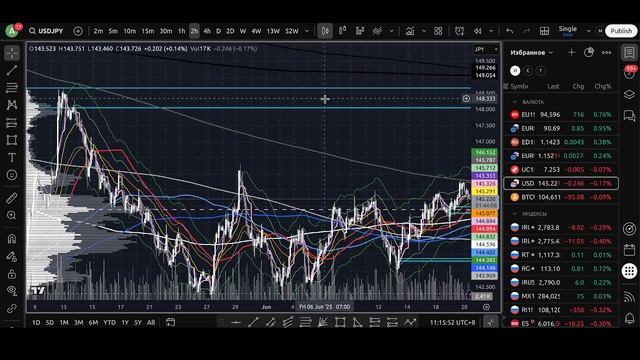Click the plus button beside 148.333 price label
The width and height of the screenshot is (640, 360).
pos(466,99)
